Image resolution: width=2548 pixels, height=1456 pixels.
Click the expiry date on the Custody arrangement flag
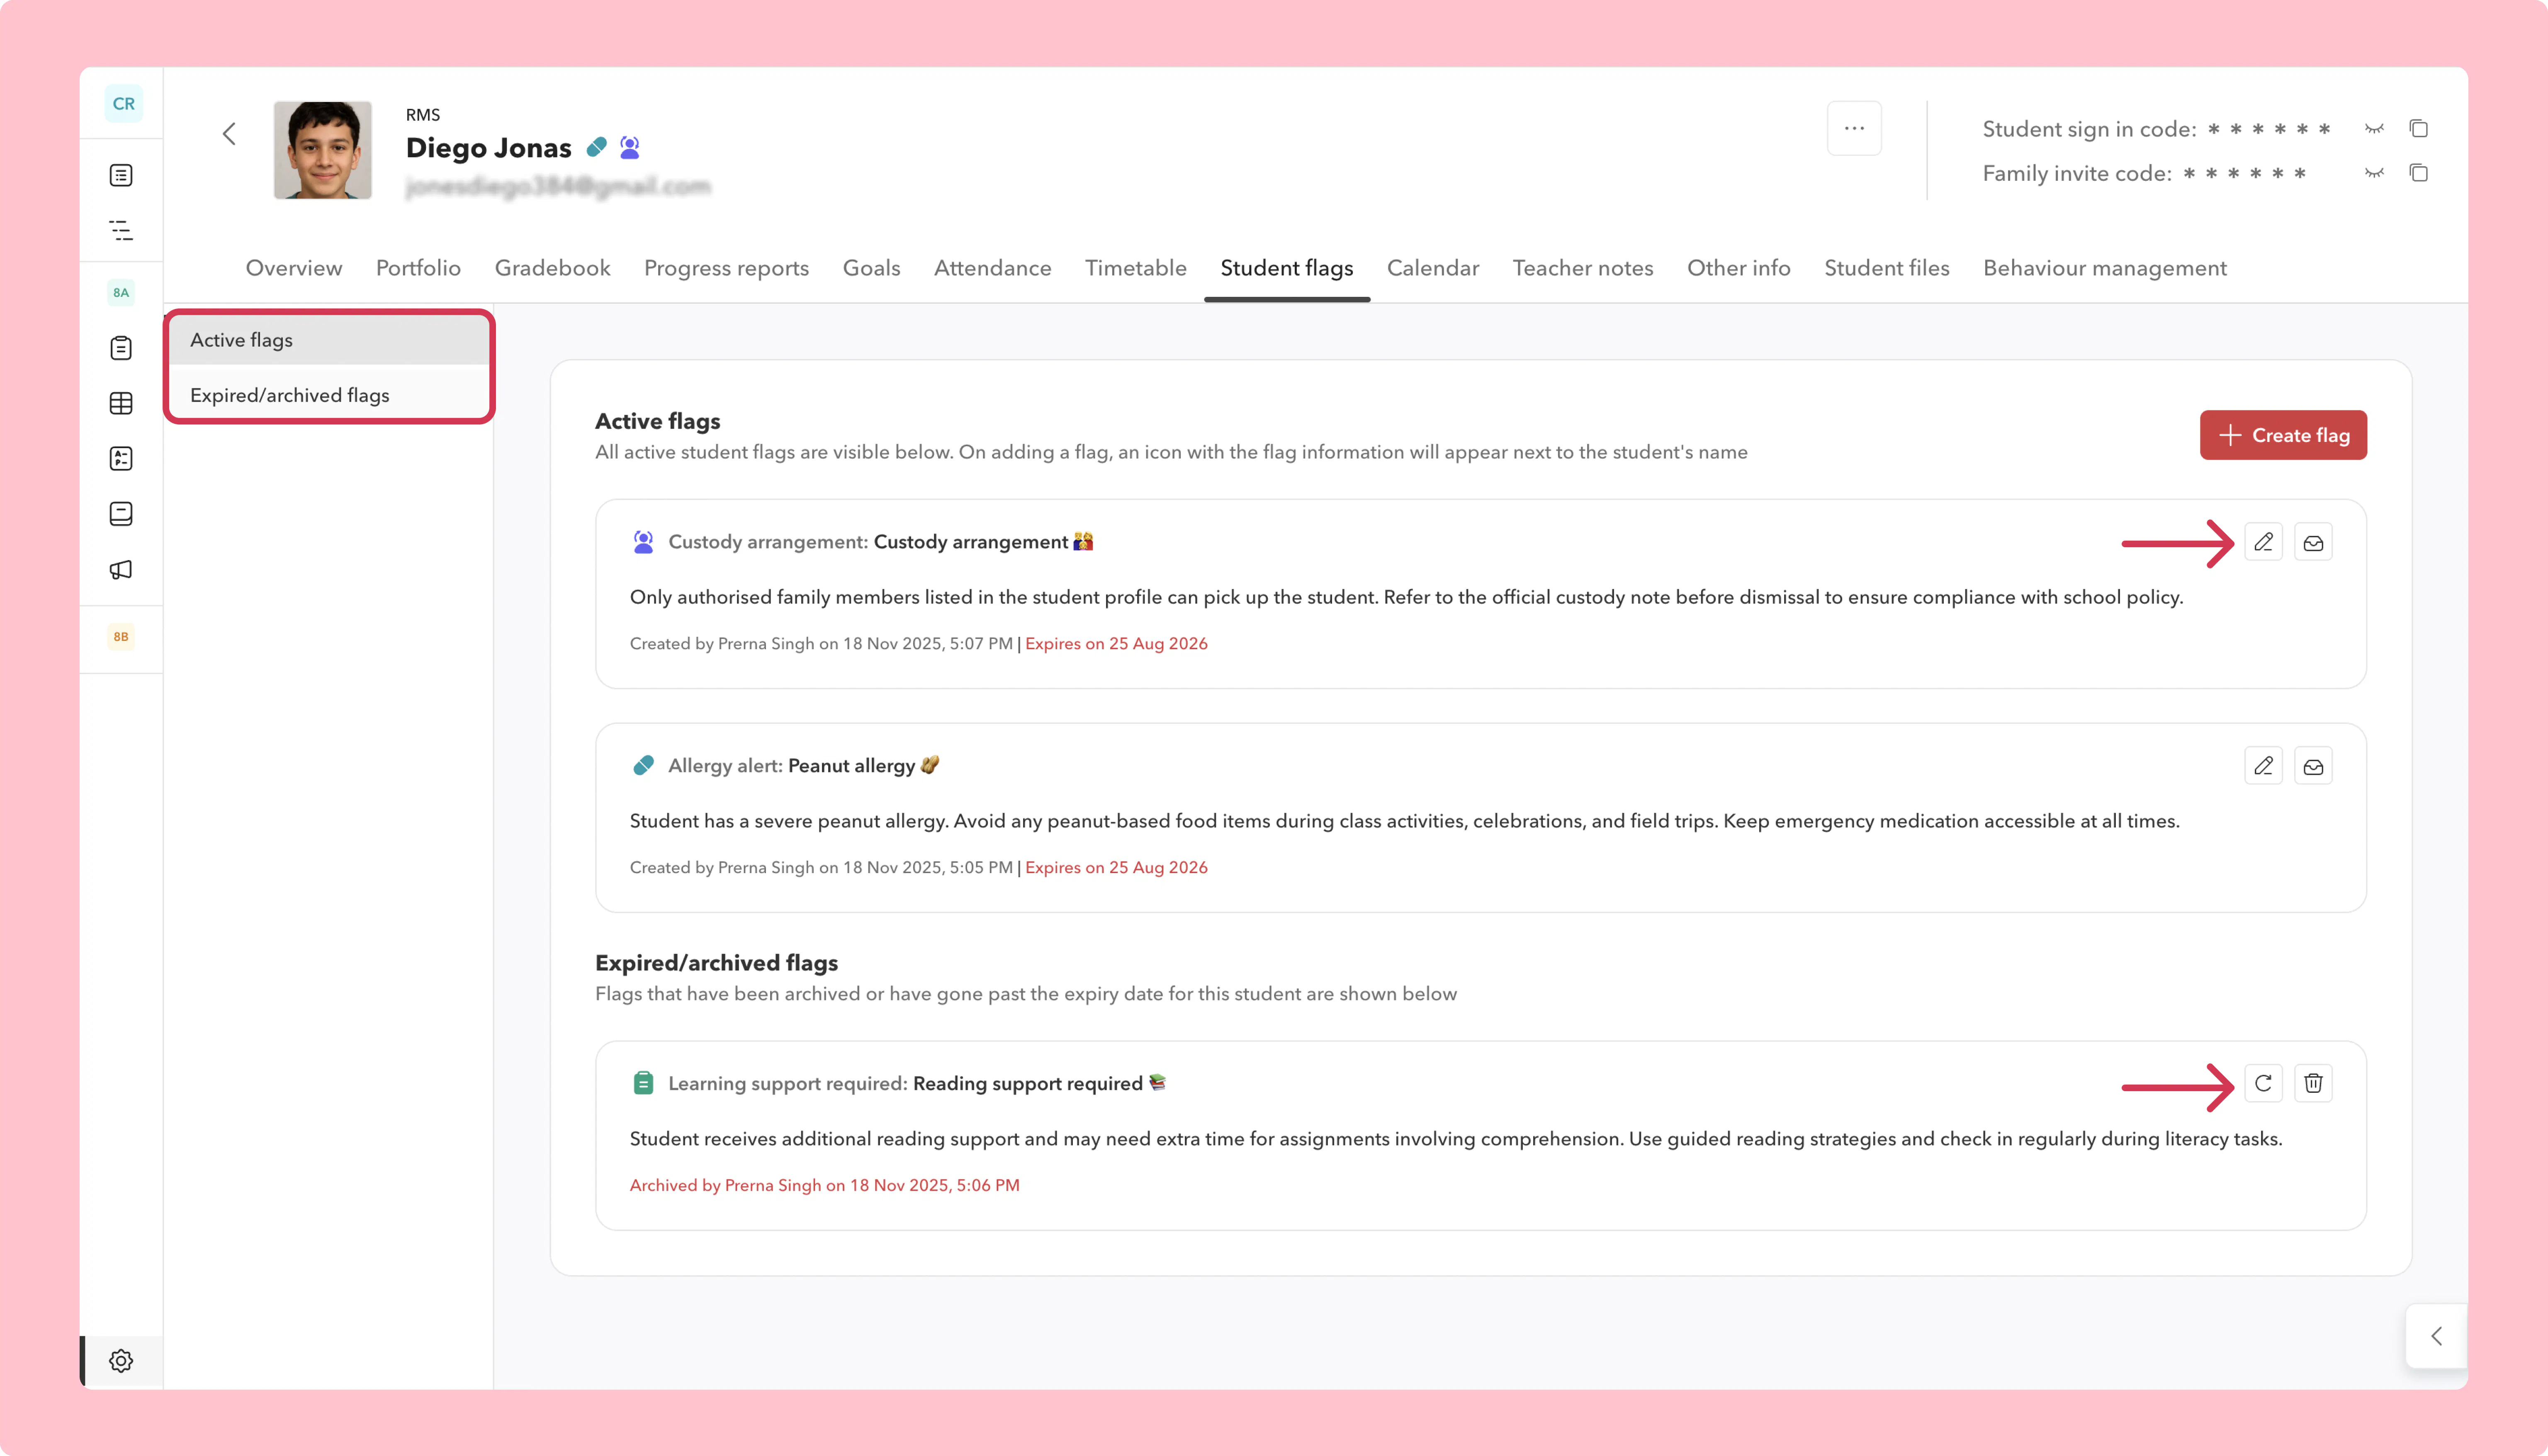click(1116, 643)
